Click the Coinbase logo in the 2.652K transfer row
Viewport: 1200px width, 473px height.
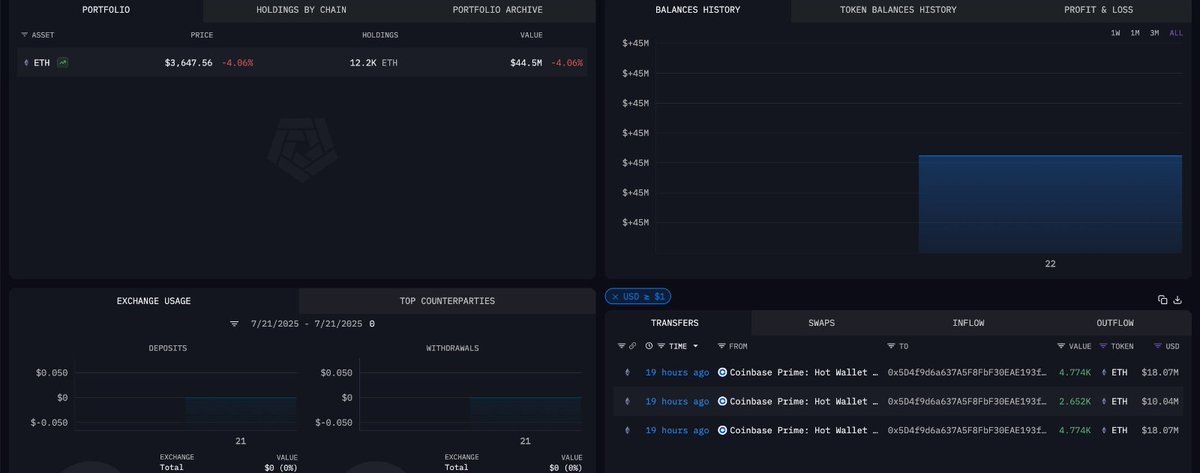pyautogui.click(x=722, y=401)
